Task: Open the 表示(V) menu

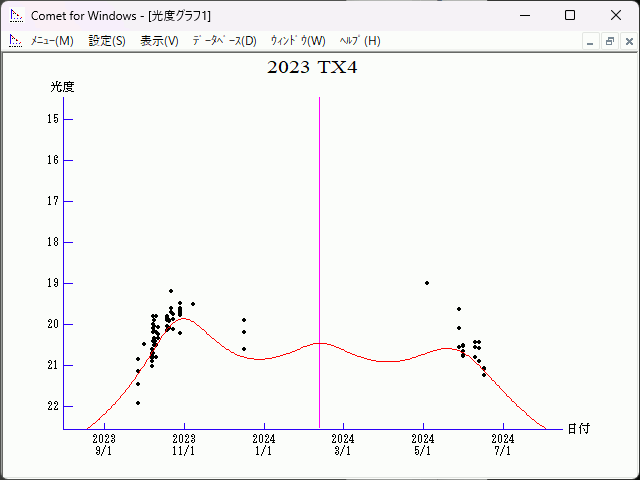Action: point(159,41)
